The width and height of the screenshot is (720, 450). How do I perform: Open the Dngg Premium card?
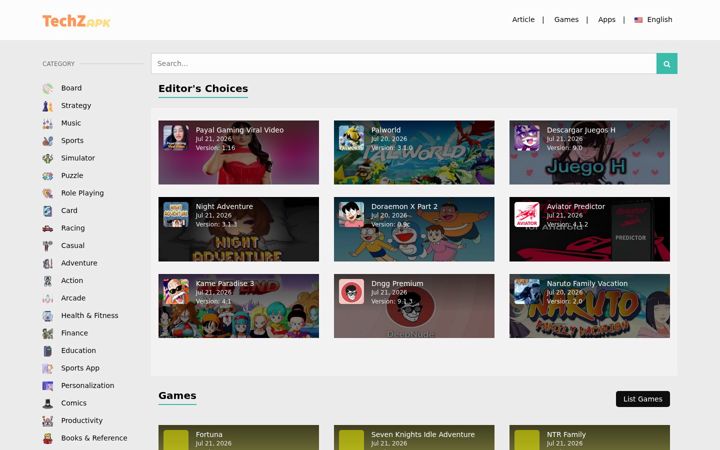(x=414, y=306)
